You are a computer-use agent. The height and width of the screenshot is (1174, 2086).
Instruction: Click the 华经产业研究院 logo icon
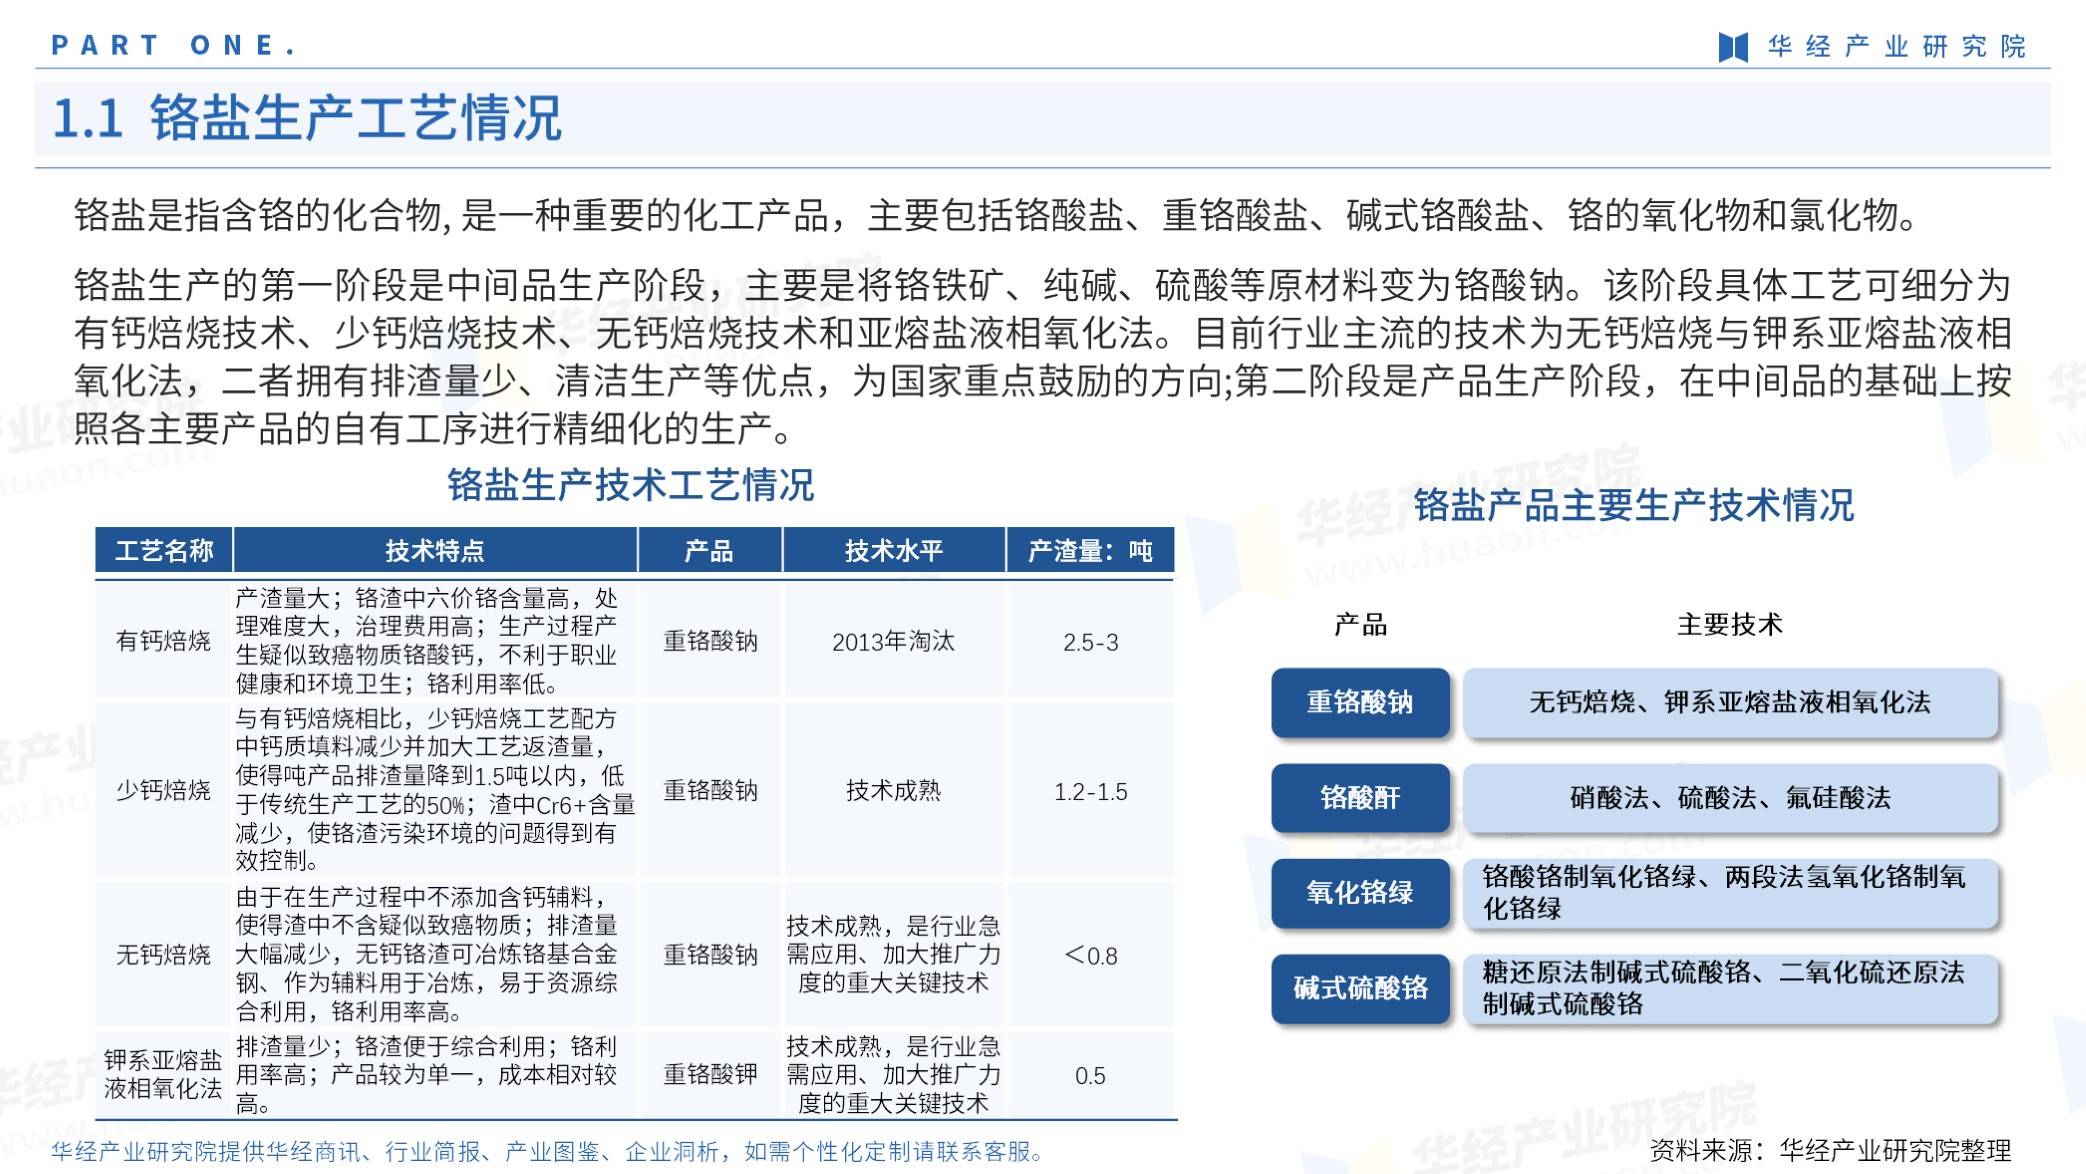pos(1733,47)
